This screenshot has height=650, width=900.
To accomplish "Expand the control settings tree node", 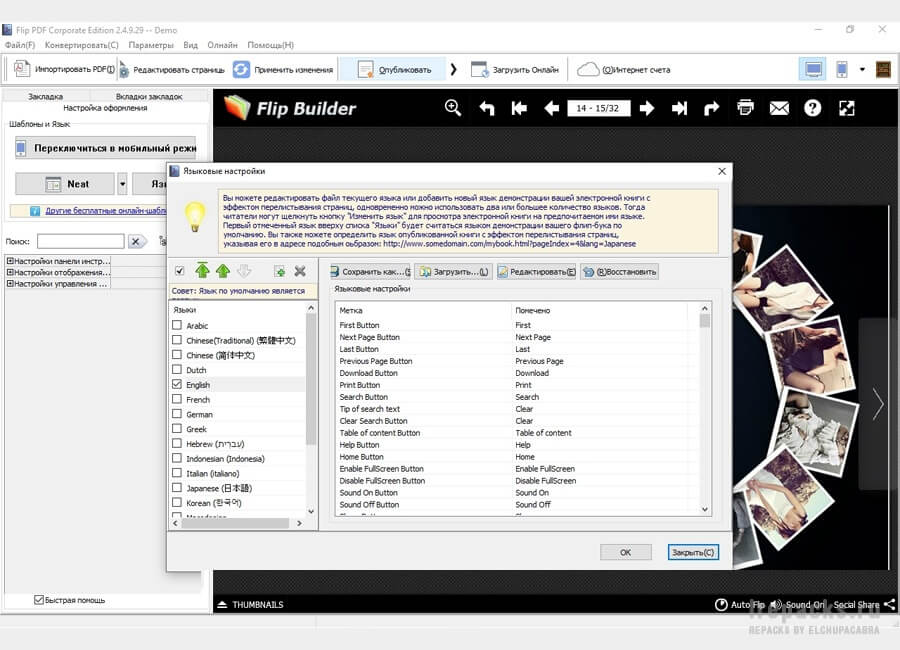I will pos(10,284).
